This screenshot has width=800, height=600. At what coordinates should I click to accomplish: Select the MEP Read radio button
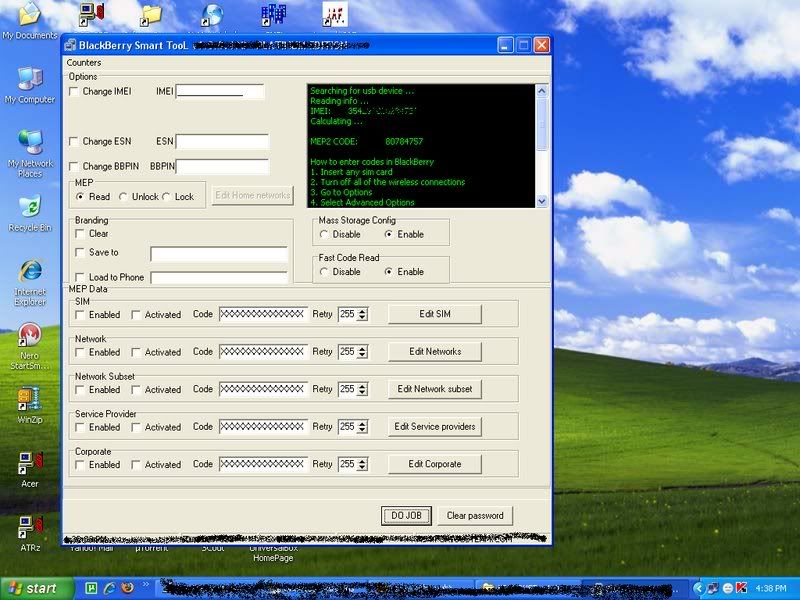coord(80,197)
